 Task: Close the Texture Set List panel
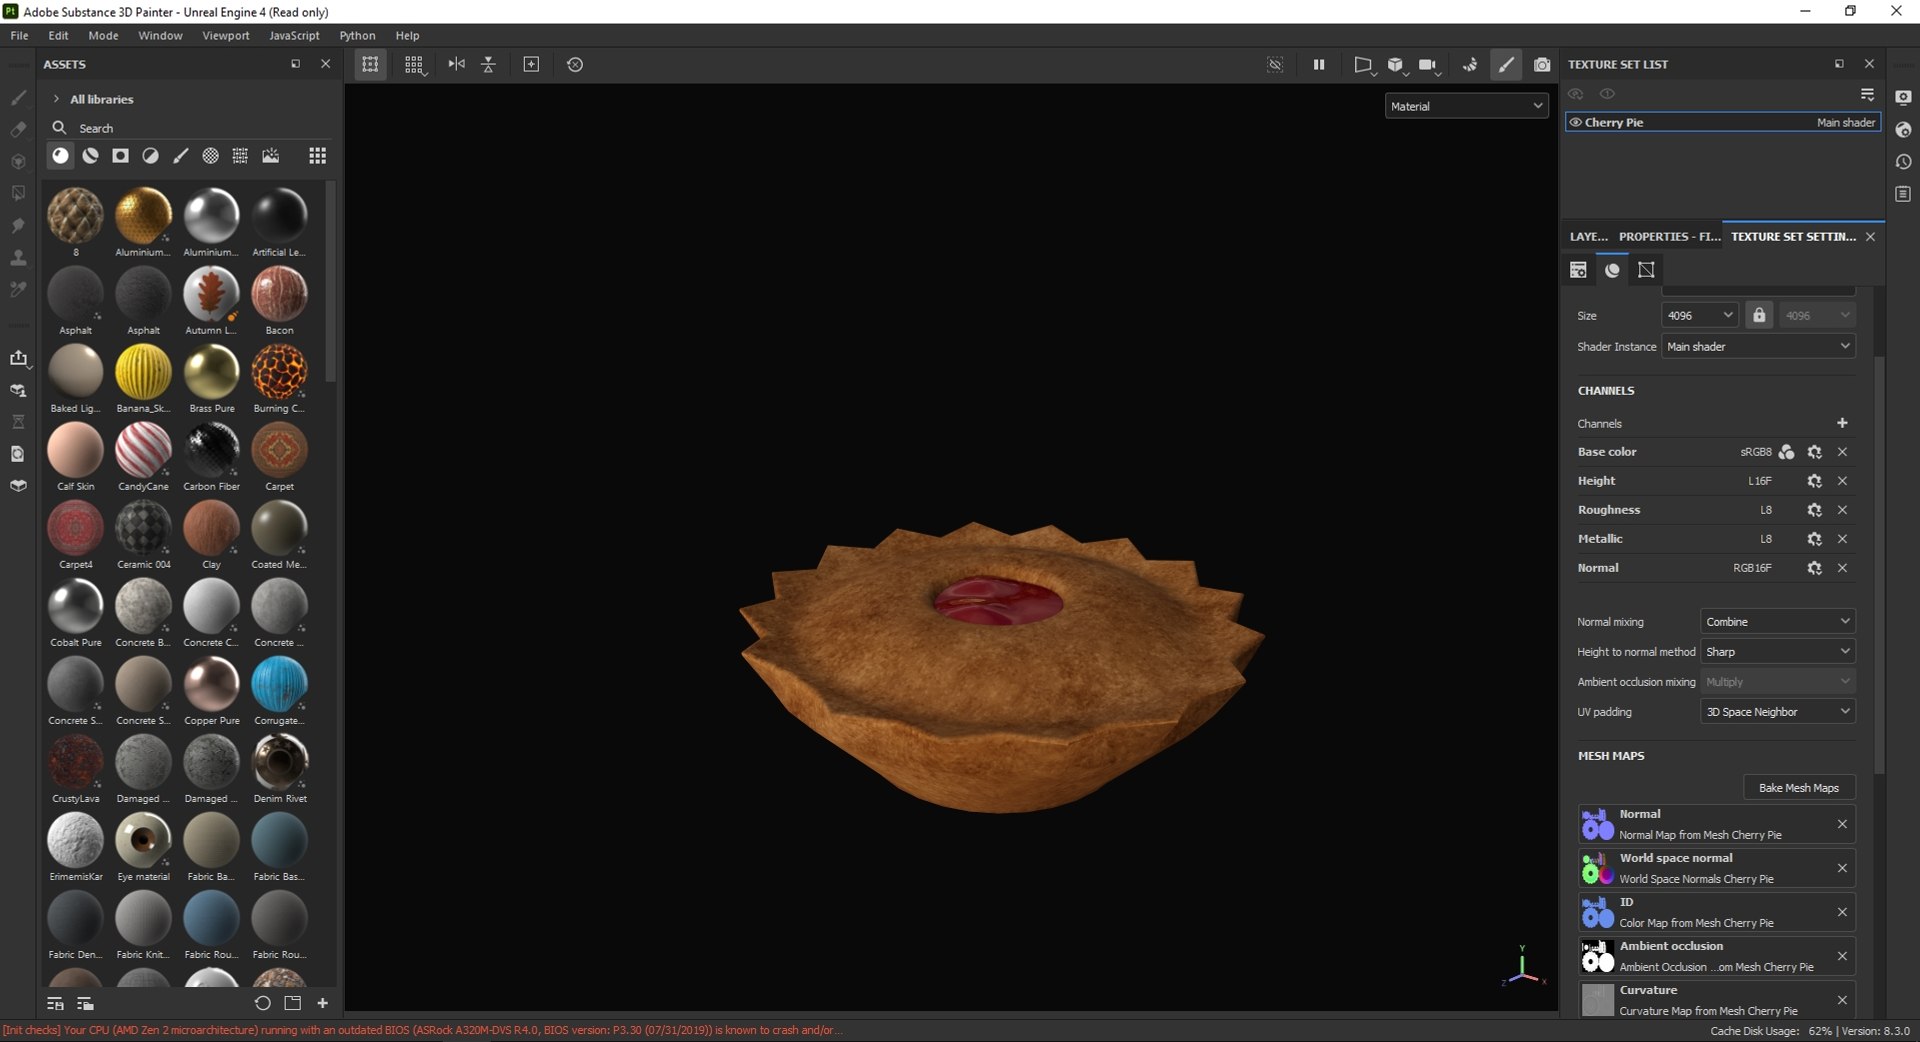pyautogui.click(x=1869, y=64)
